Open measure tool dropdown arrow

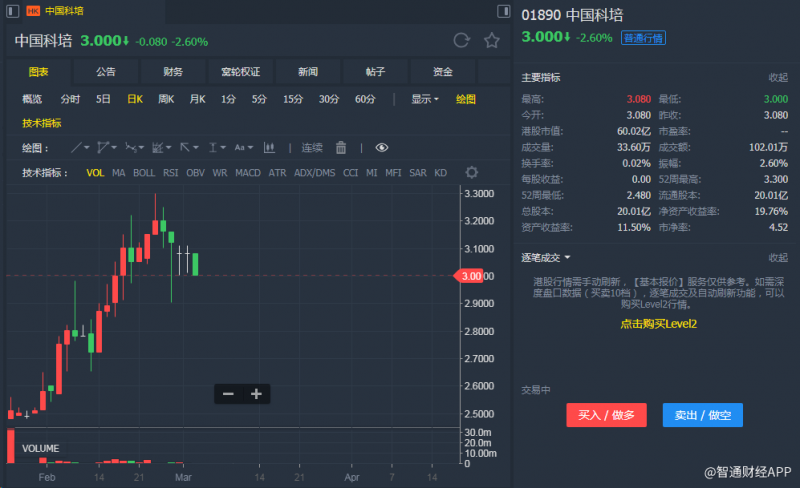coord(223,148)
